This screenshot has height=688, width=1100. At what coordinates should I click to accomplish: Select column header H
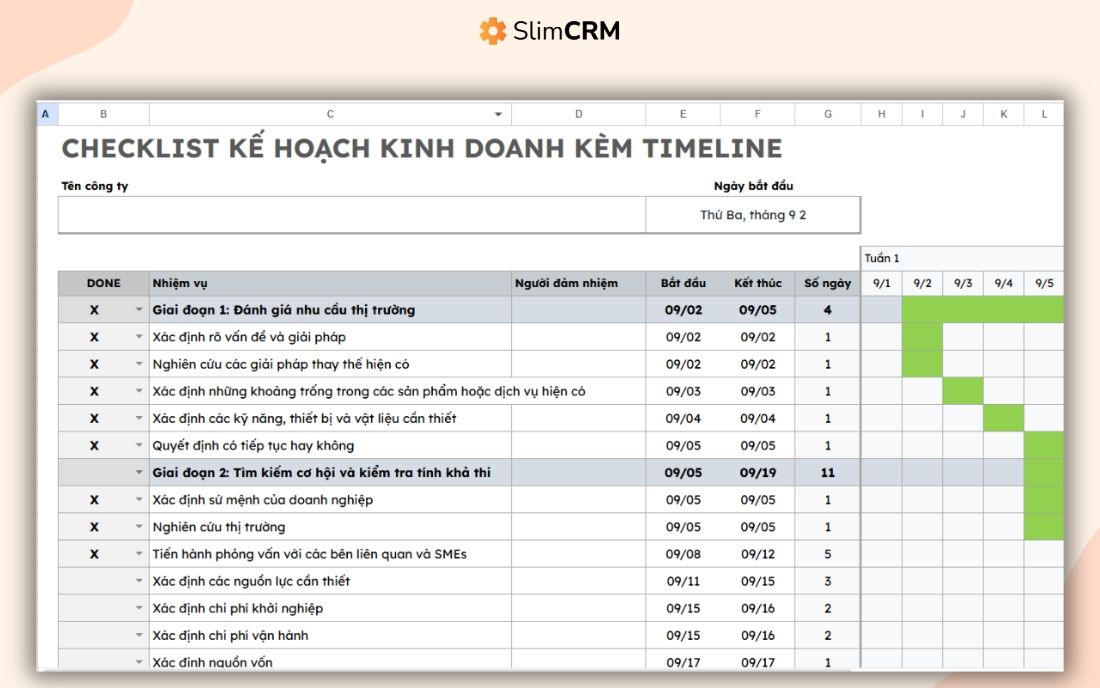[x=882, y=114]
